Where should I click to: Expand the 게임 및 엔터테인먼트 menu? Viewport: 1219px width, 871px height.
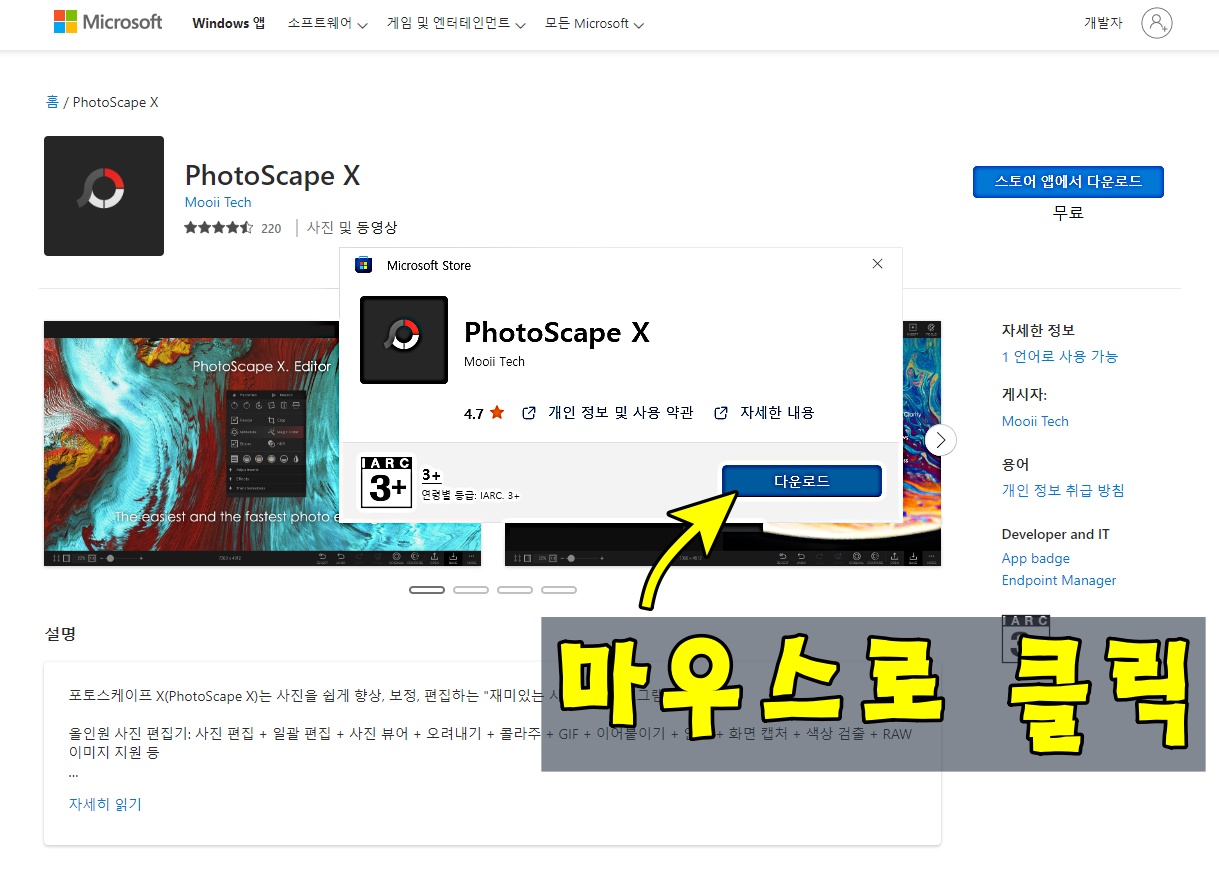[456, 23]
